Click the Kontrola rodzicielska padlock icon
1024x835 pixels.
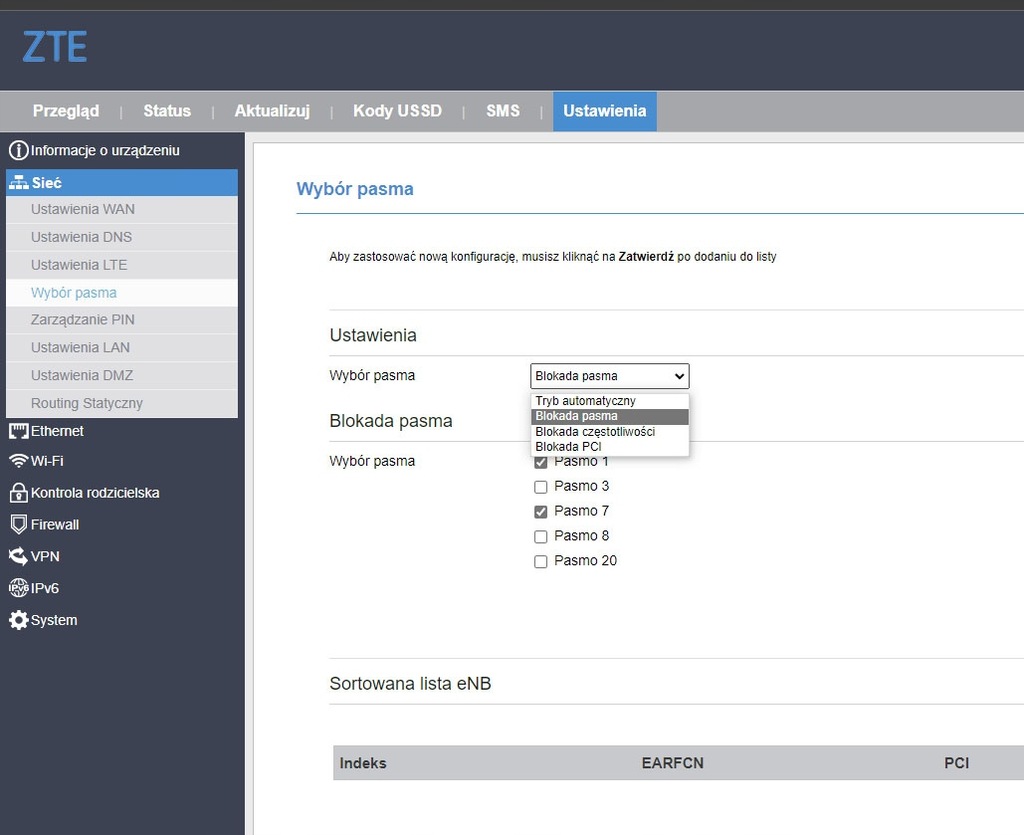click(x=18, y=493)
